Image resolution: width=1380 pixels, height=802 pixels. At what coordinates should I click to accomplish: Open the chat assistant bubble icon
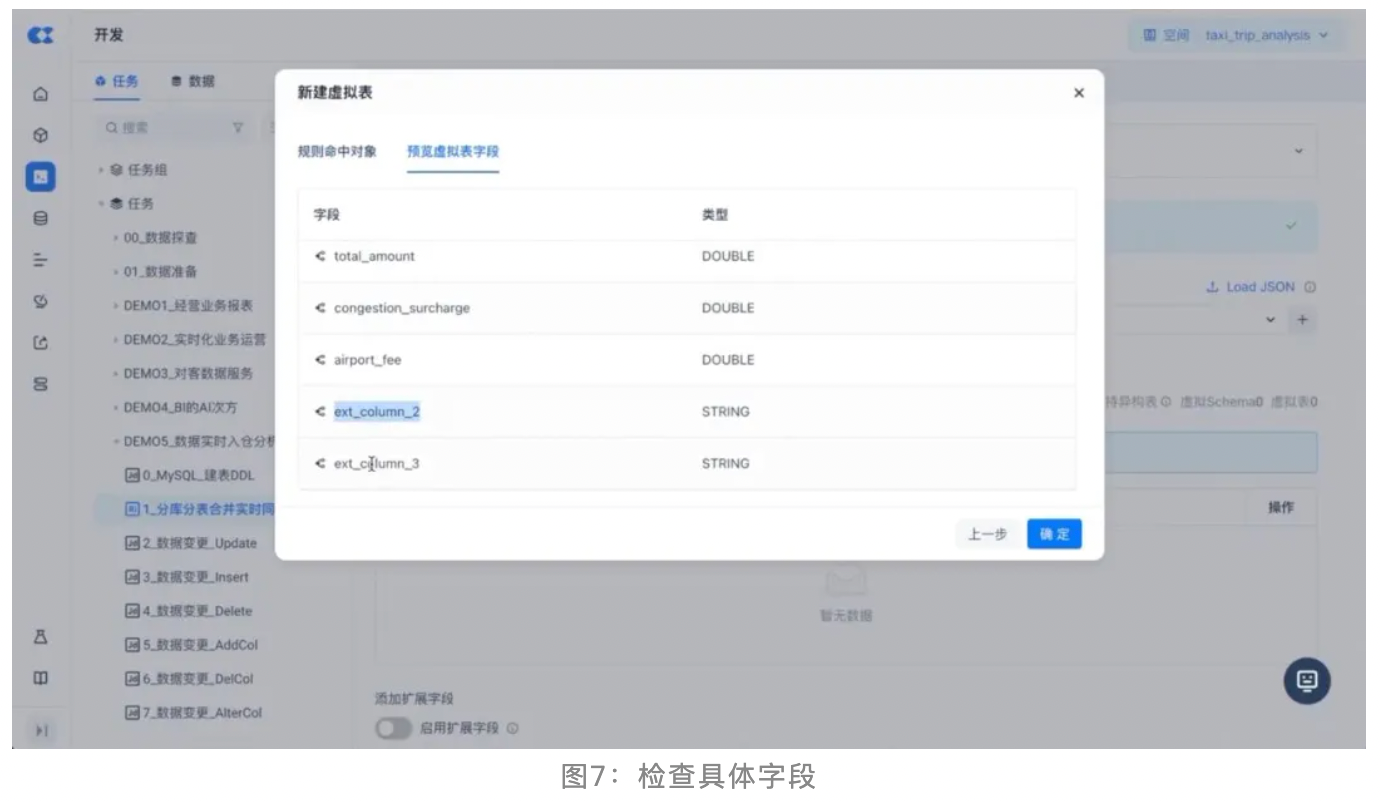(1306, 680)
